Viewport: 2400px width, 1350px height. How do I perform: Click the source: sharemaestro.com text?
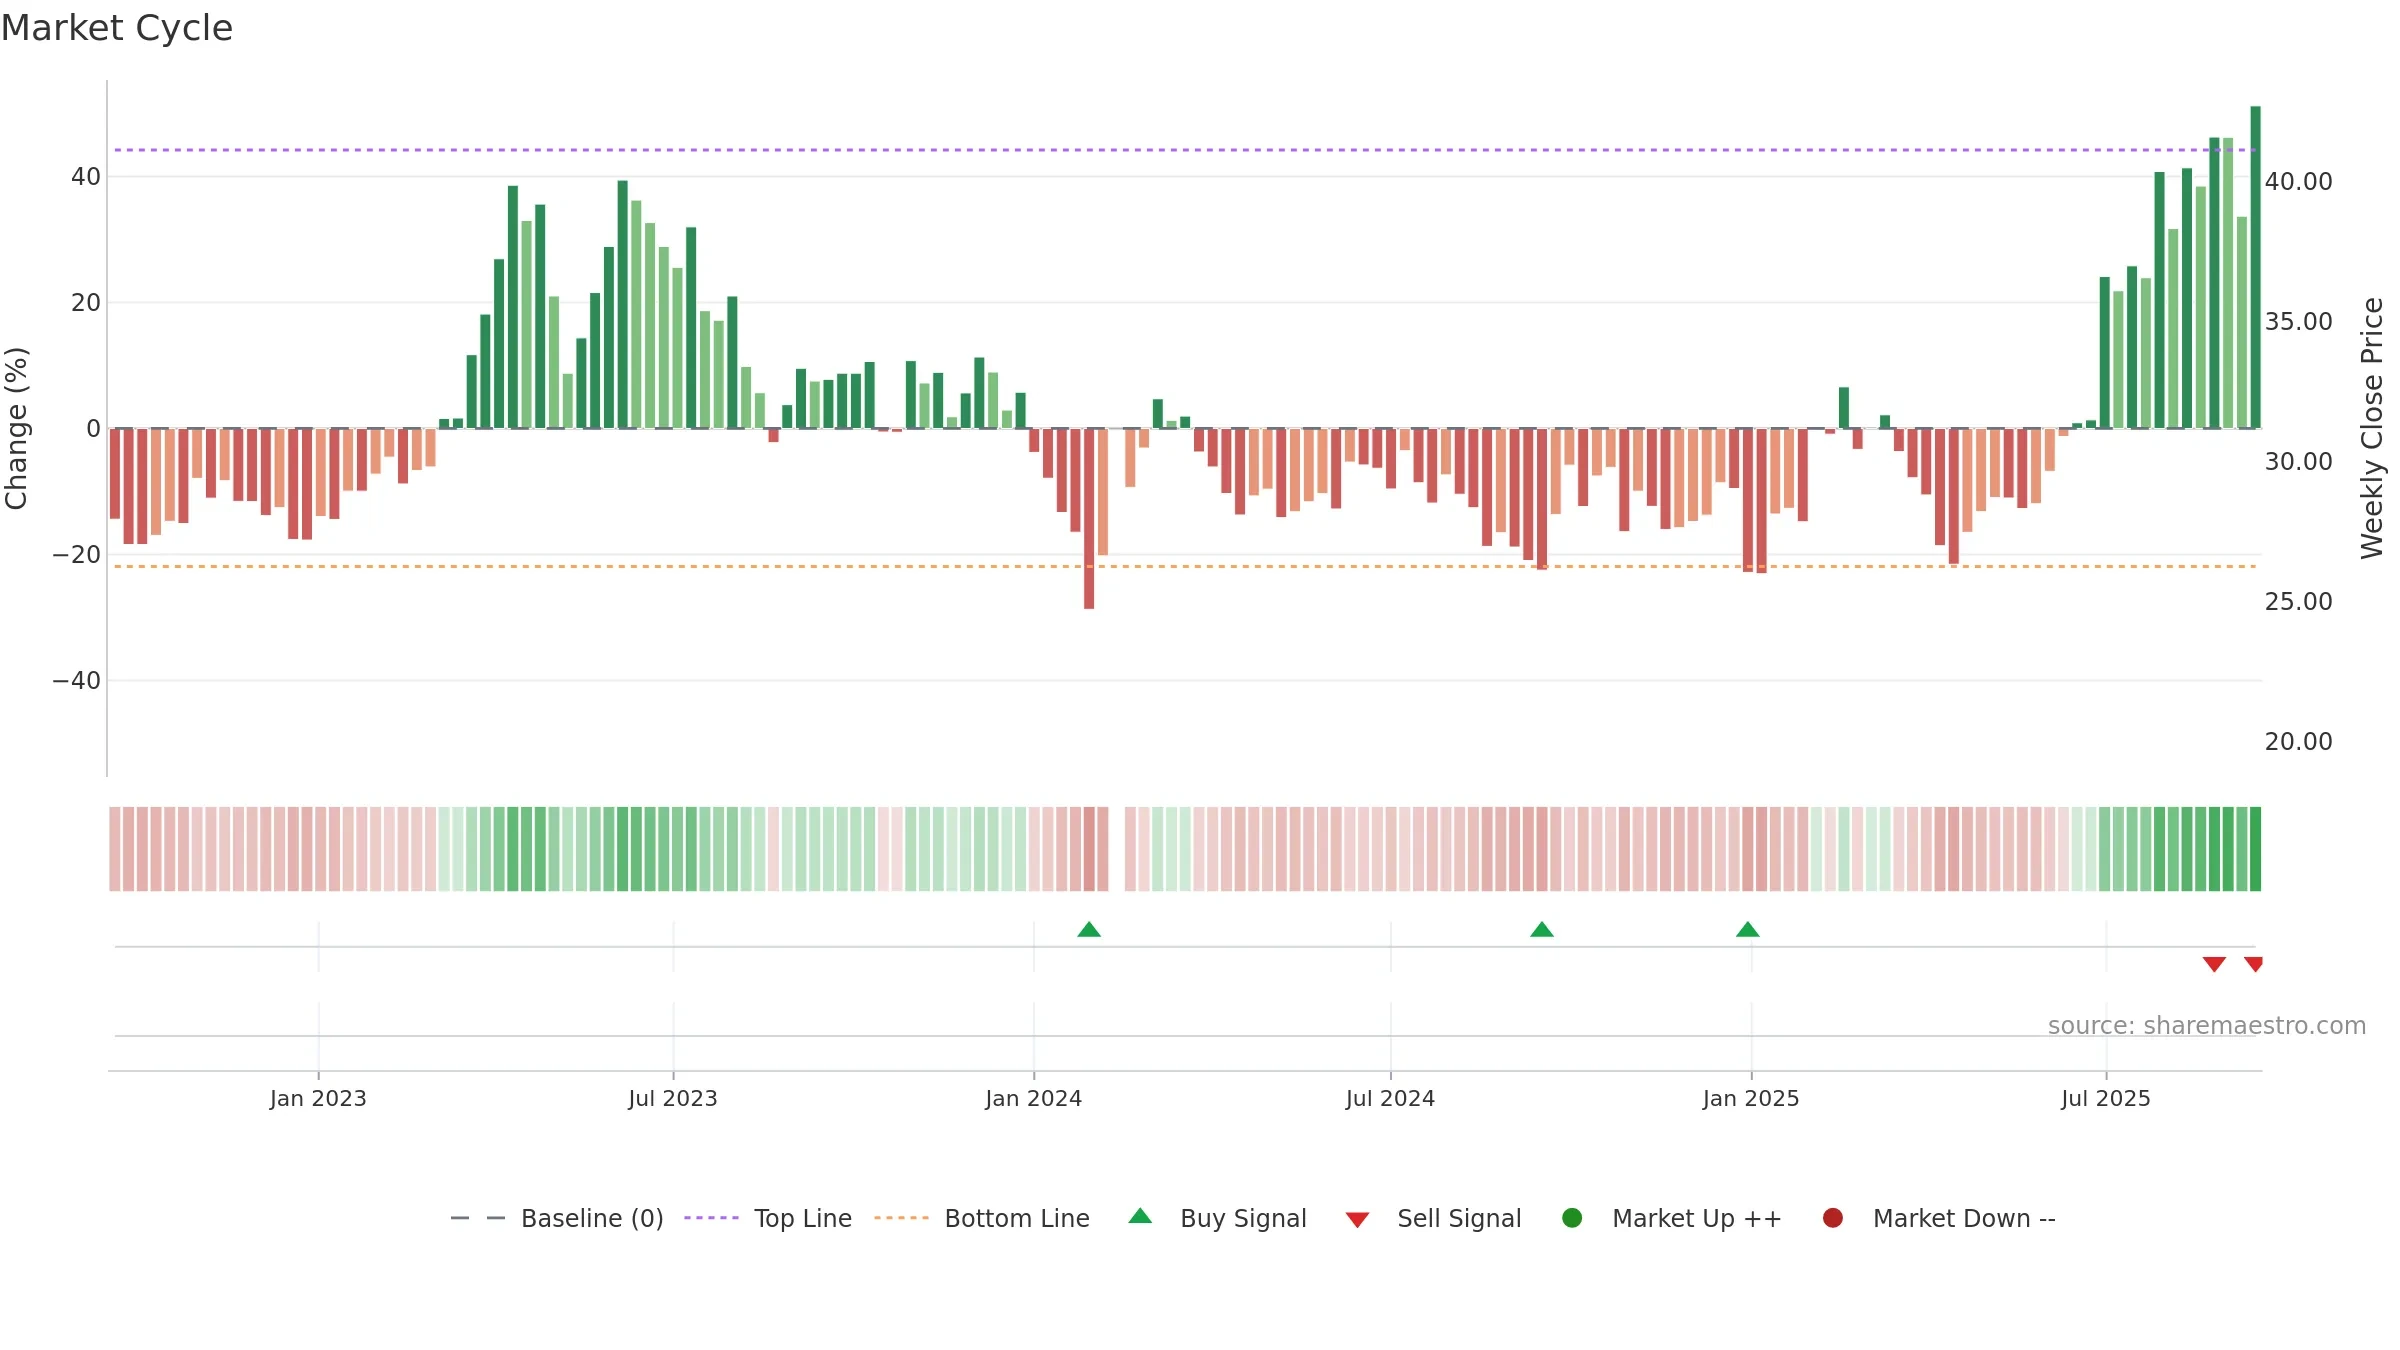[2207, 1026]
